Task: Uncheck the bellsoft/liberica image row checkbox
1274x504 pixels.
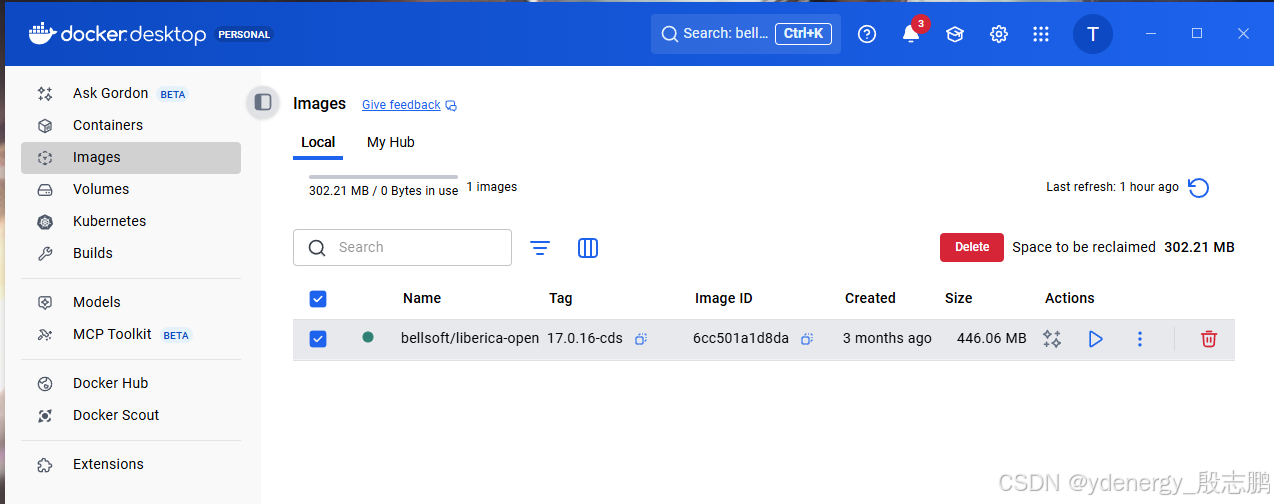Action: (318, 339)
